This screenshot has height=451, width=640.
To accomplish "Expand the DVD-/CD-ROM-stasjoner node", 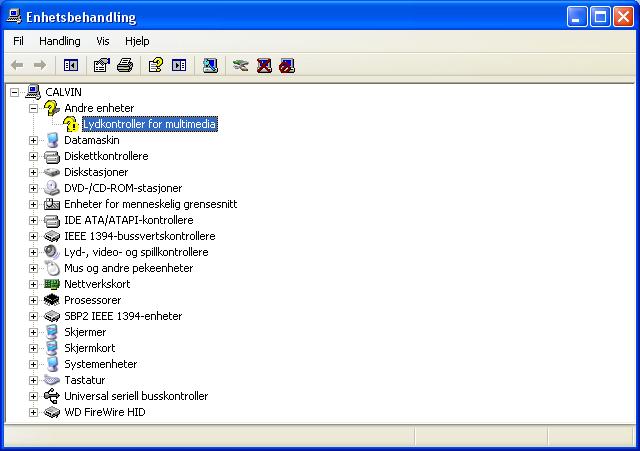I will tap(33, 188).
